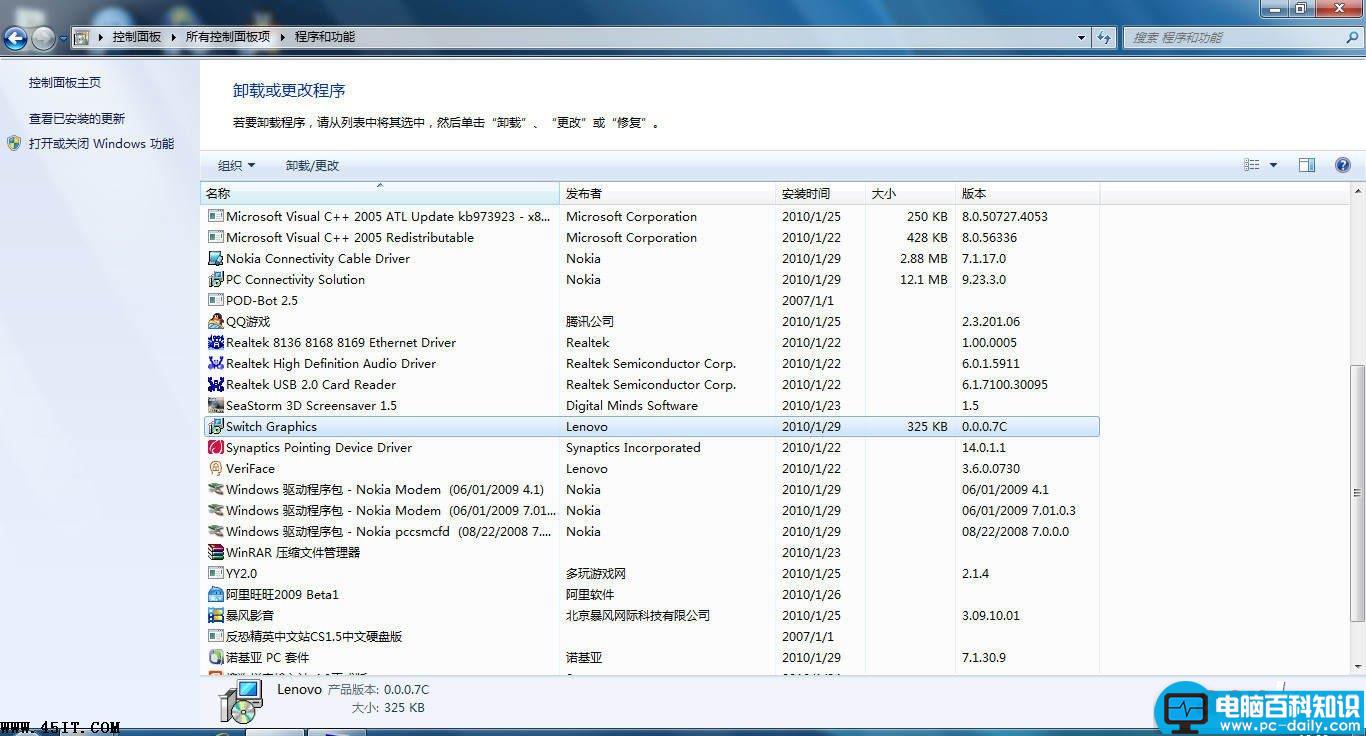Click the Realtek High Definition Audio Driver icon

tap(216, 363)
